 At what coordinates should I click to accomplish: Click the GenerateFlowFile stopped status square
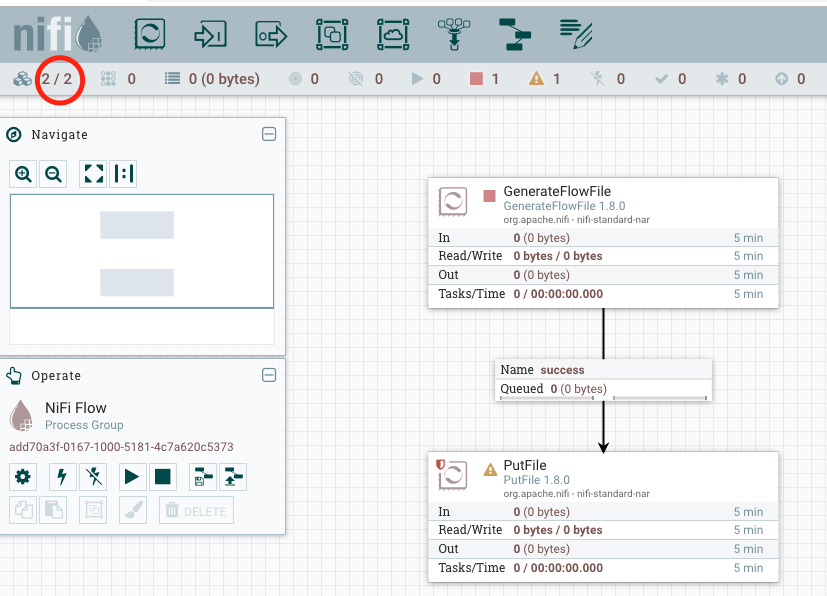point(489,196)
